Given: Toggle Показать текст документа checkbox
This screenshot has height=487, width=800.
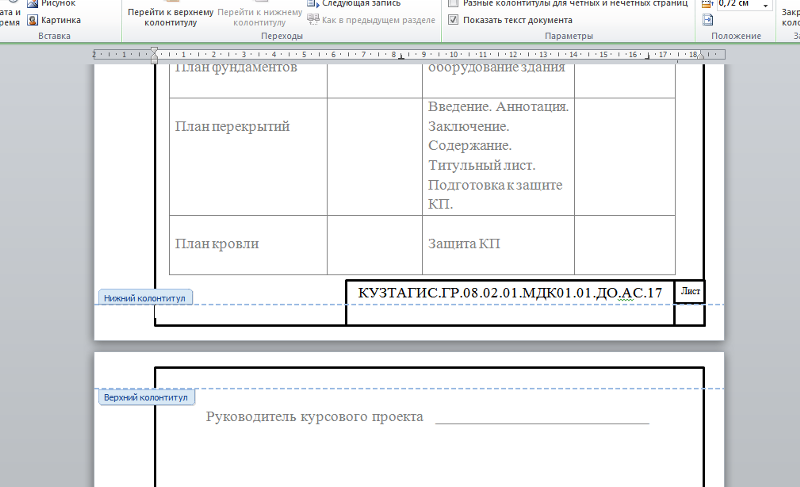Looking at the screenshot, I should [453, 20].
